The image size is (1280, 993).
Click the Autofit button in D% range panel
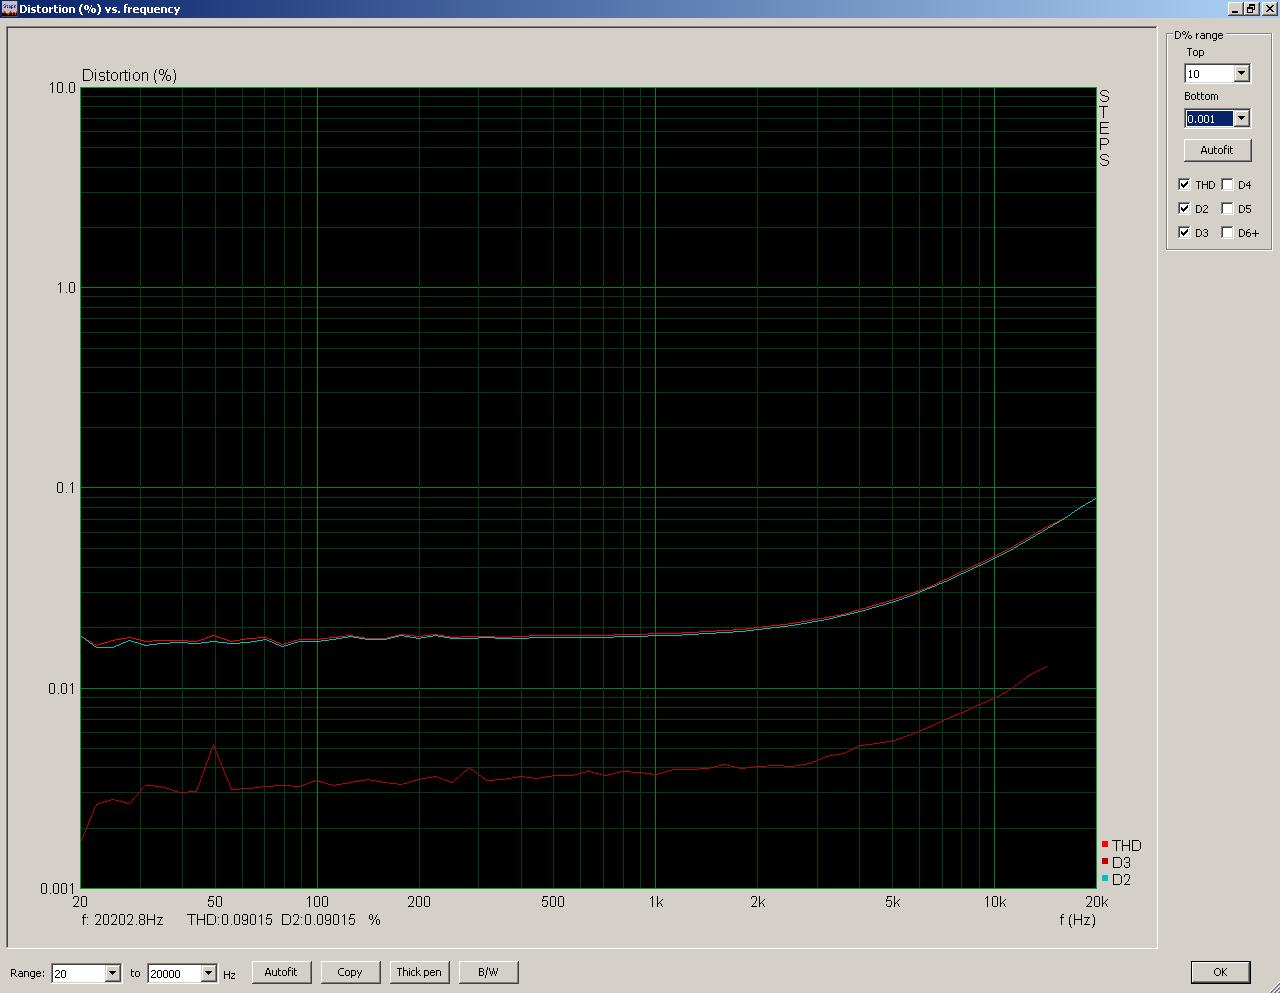(1217, 150)
